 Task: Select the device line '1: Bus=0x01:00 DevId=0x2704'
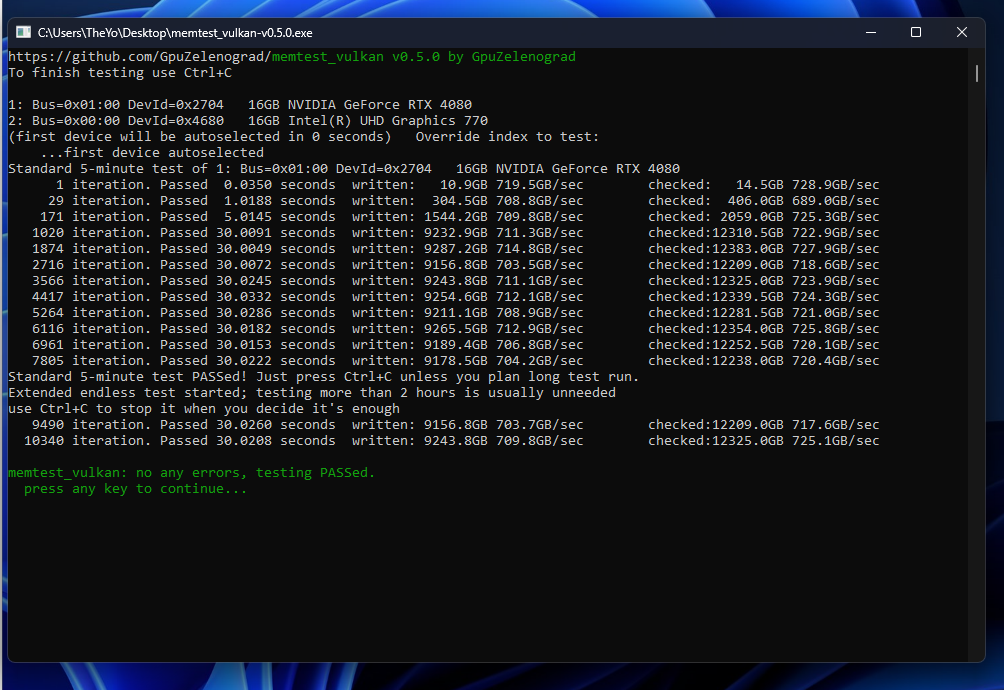240,104
